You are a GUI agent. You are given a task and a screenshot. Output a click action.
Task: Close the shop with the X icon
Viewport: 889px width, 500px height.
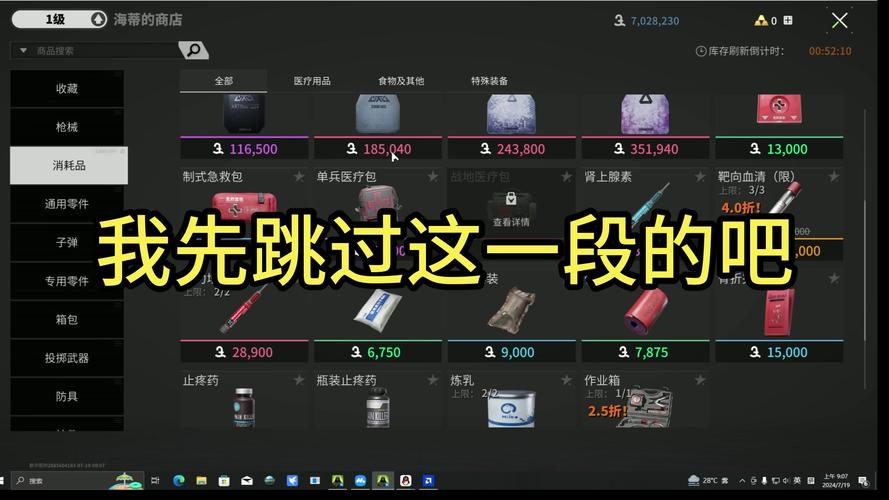(x=840, y=20)
